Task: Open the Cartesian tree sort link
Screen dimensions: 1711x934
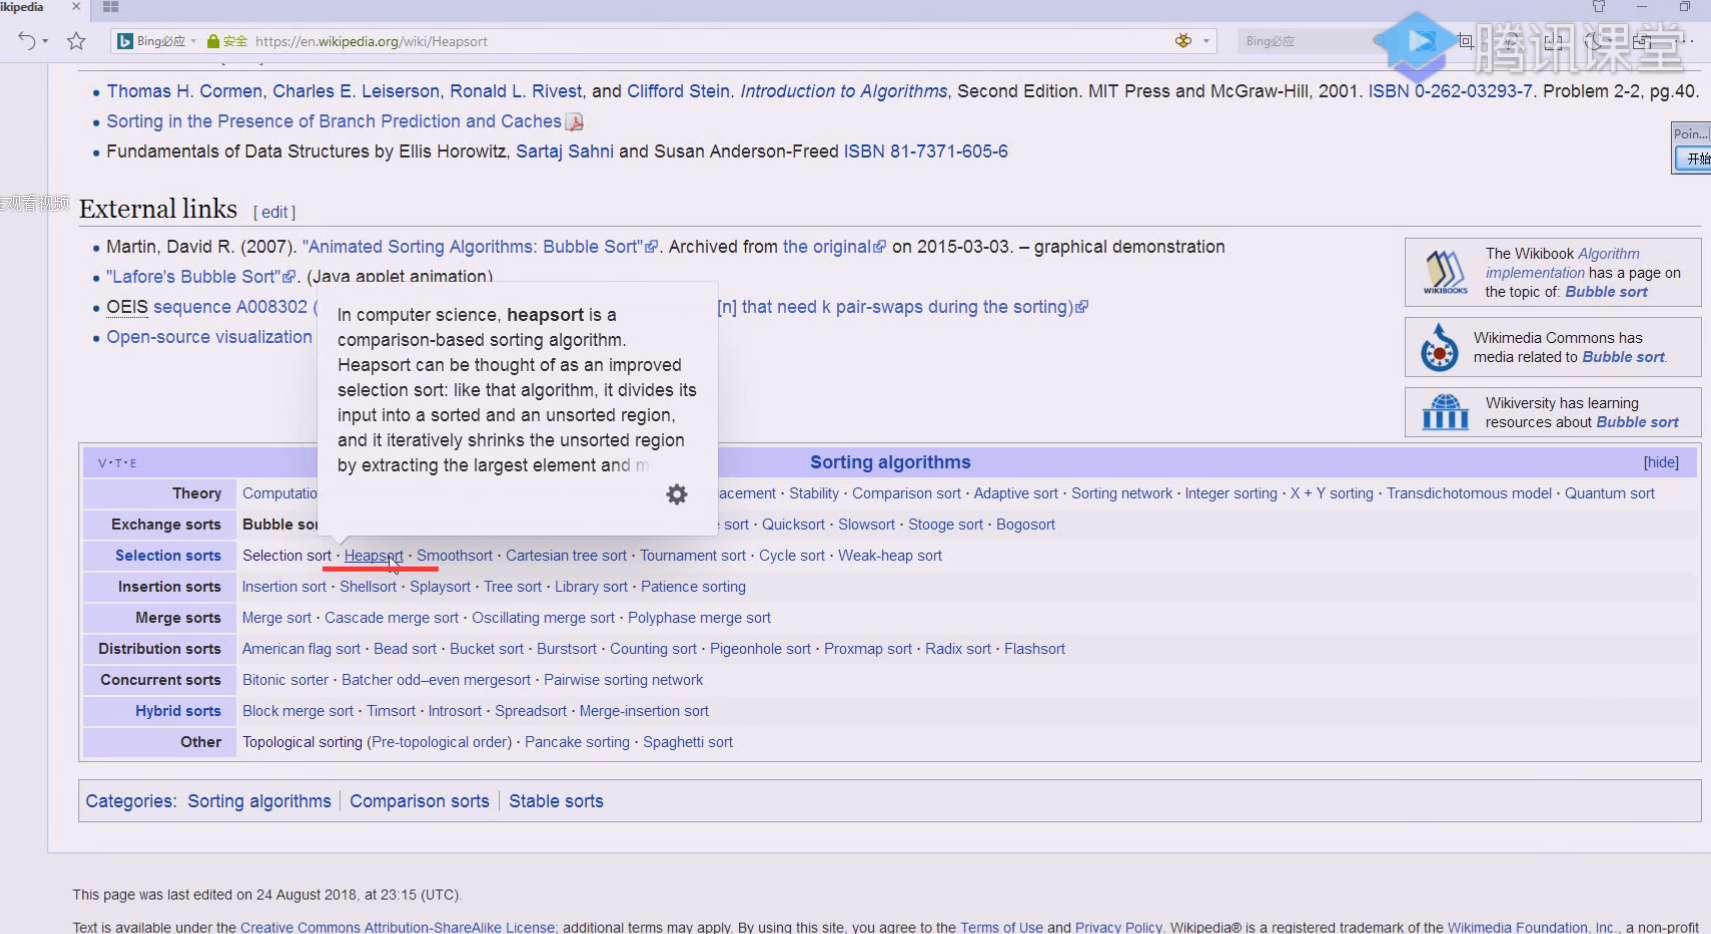Action: [566, 556]
